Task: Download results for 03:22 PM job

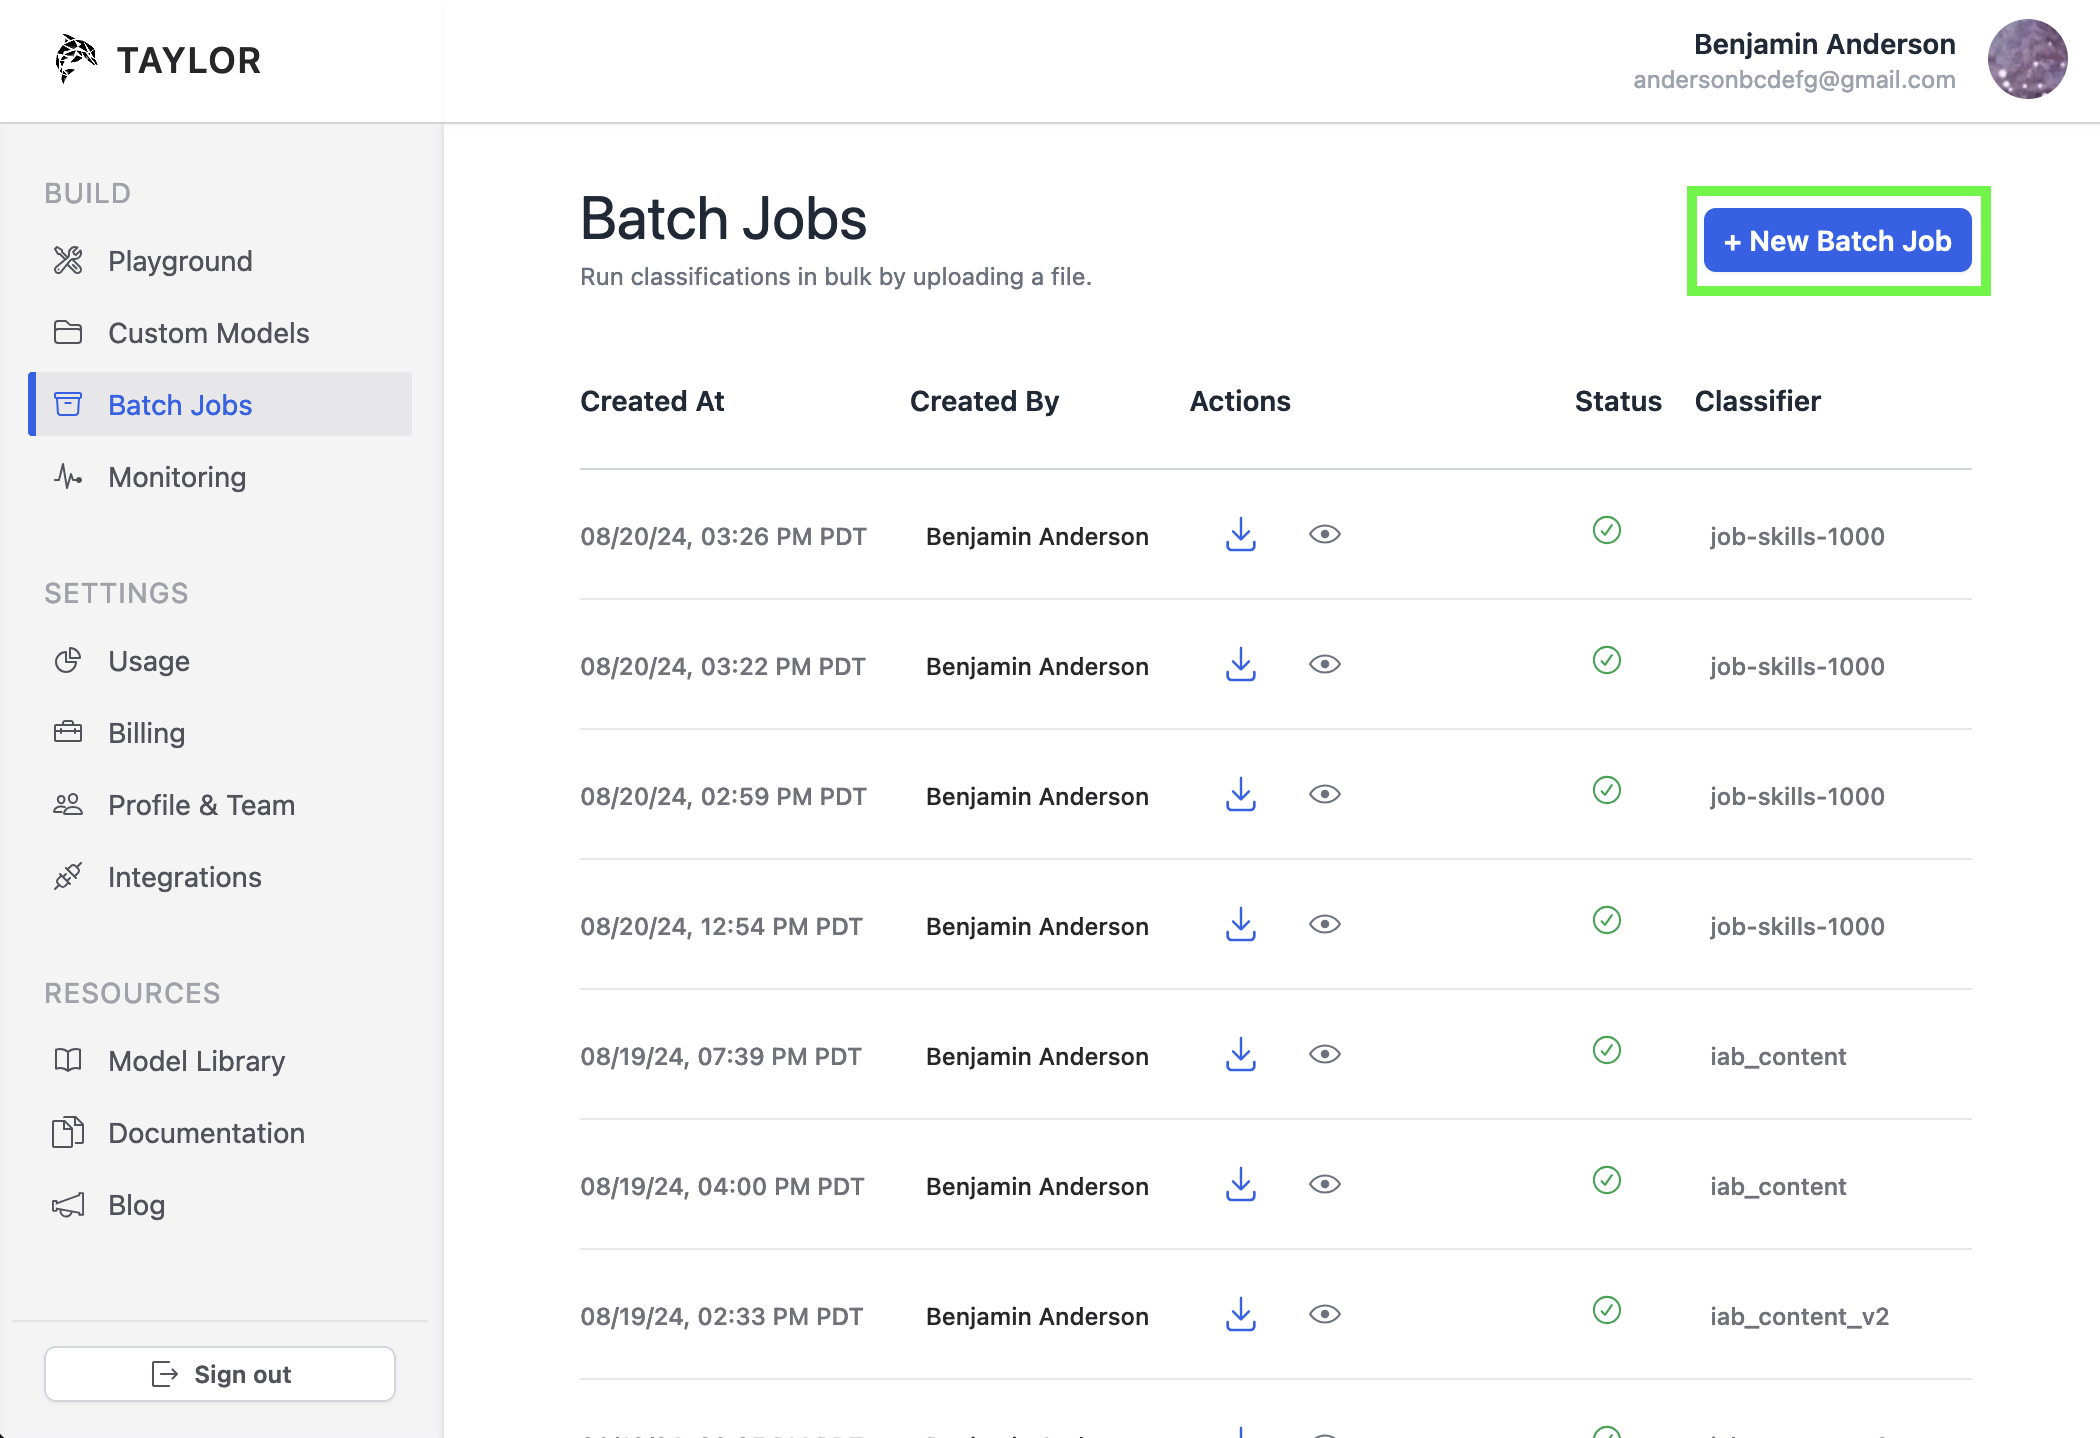Action: coord(1241,665)
